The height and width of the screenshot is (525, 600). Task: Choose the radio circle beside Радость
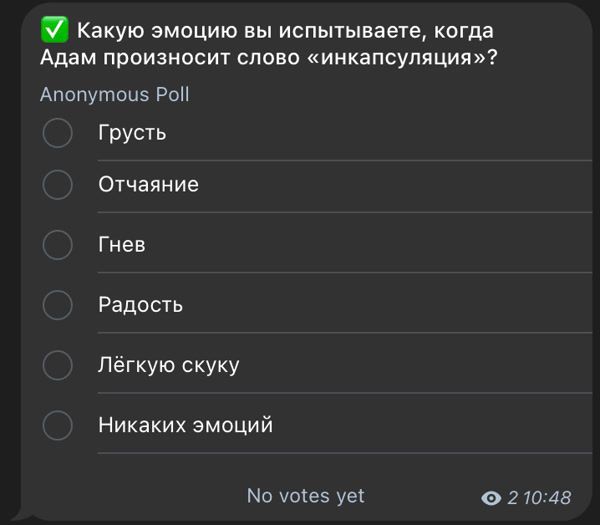pyautogui.click(x=58, y=304)
